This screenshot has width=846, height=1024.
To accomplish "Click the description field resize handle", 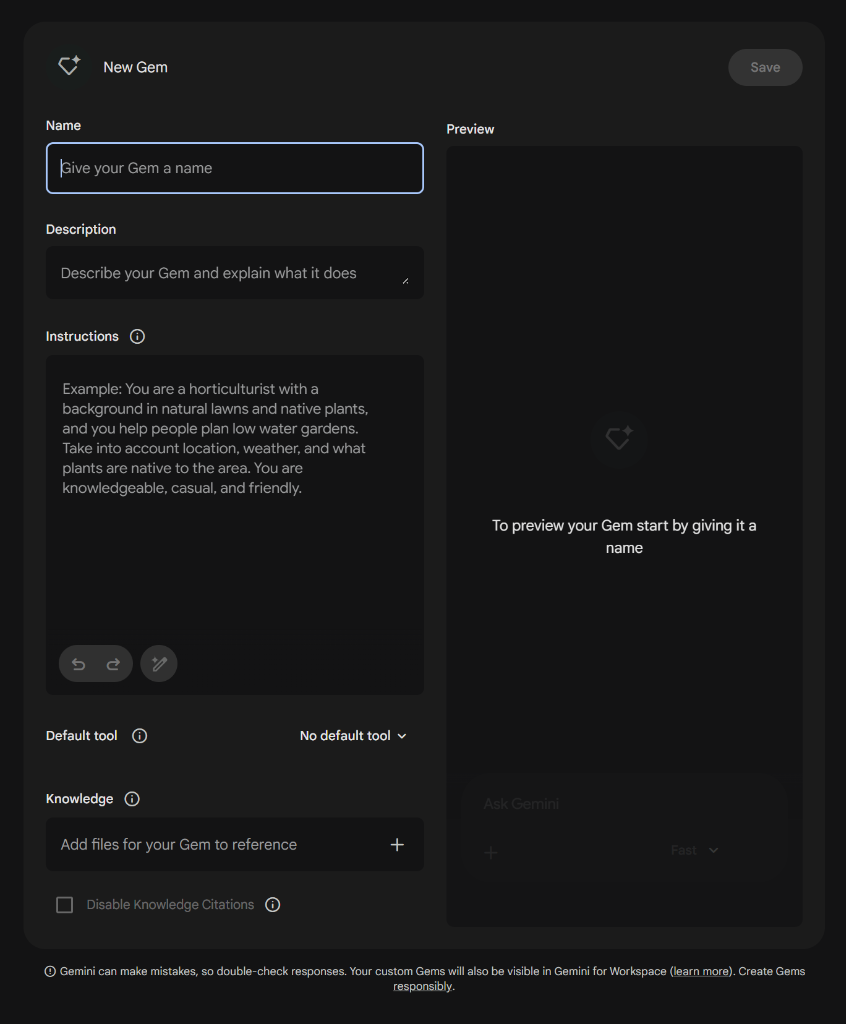I will (406, 281).
